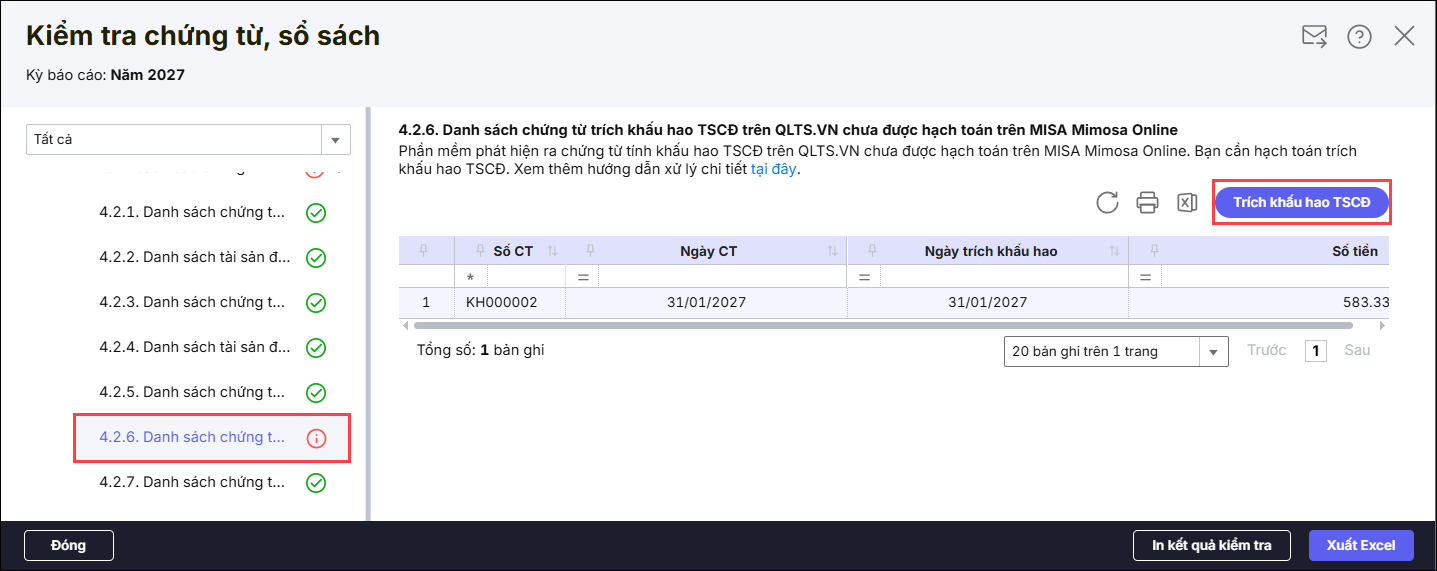Open the Tất cả filter dropdown

click(x=335, y=140)
